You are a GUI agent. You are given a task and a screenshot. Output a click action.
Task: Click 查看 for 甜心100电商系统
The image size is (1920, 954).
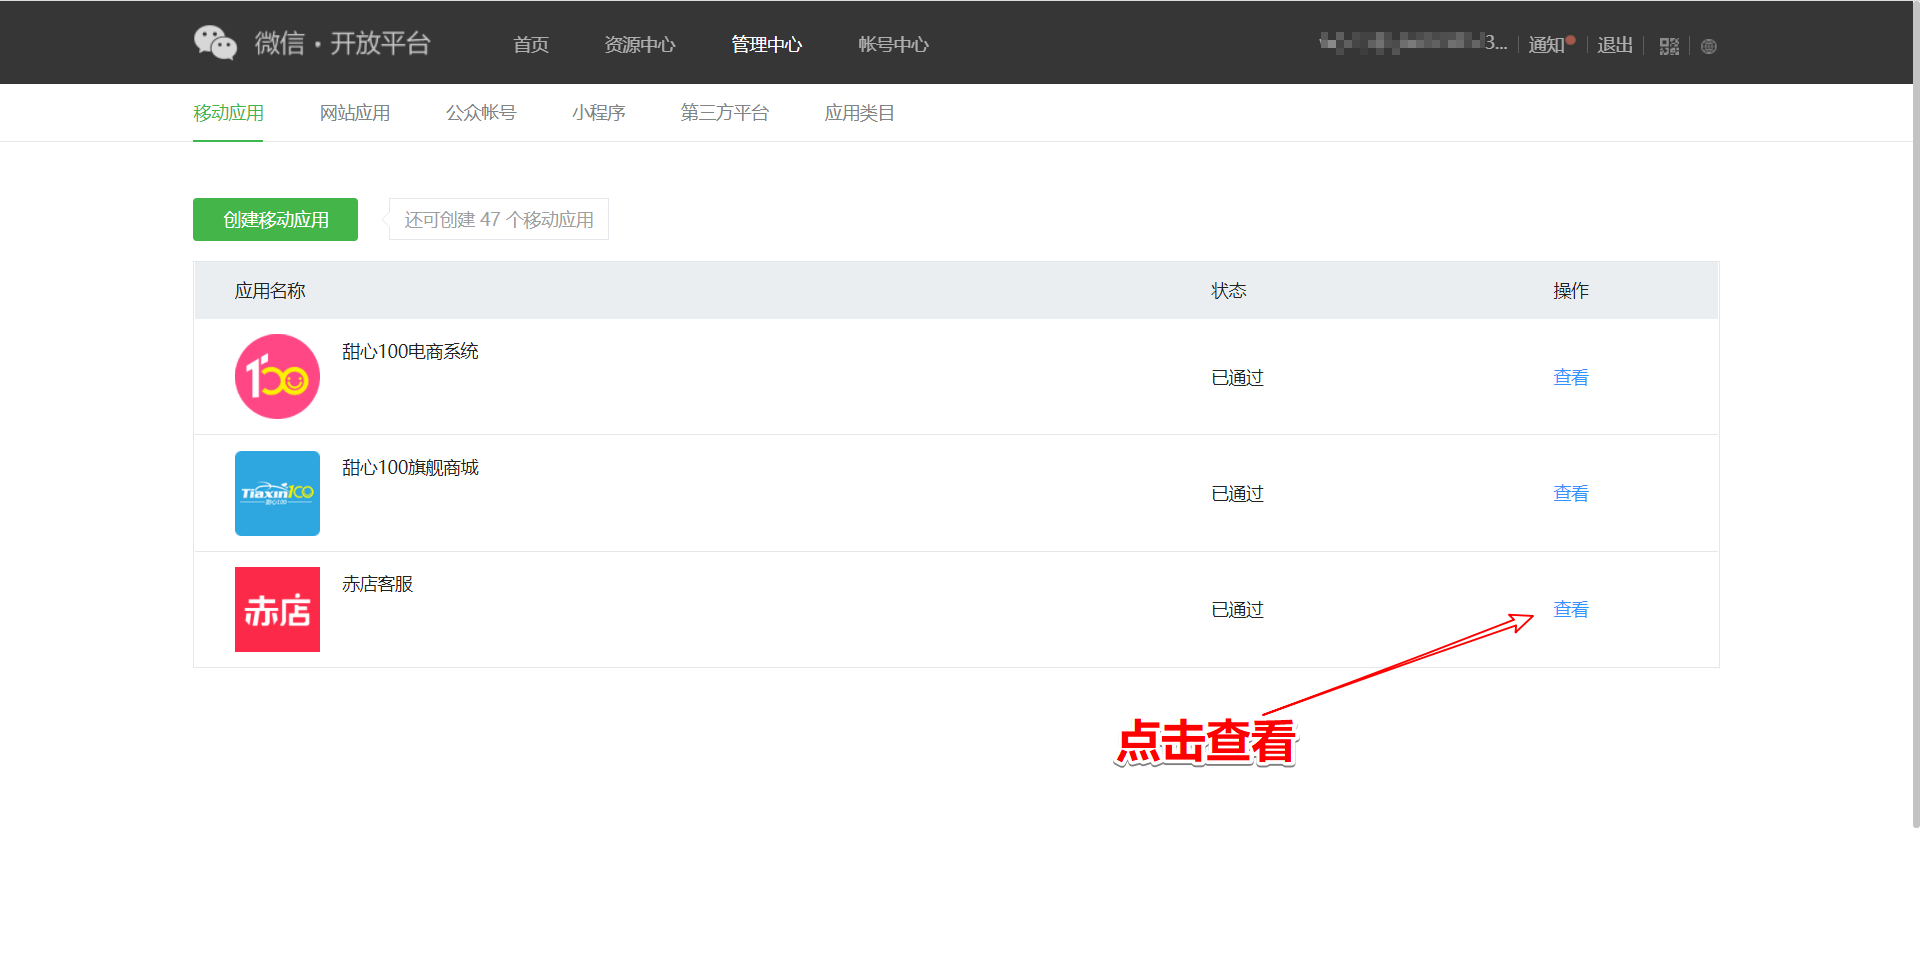click(1571, 377)
